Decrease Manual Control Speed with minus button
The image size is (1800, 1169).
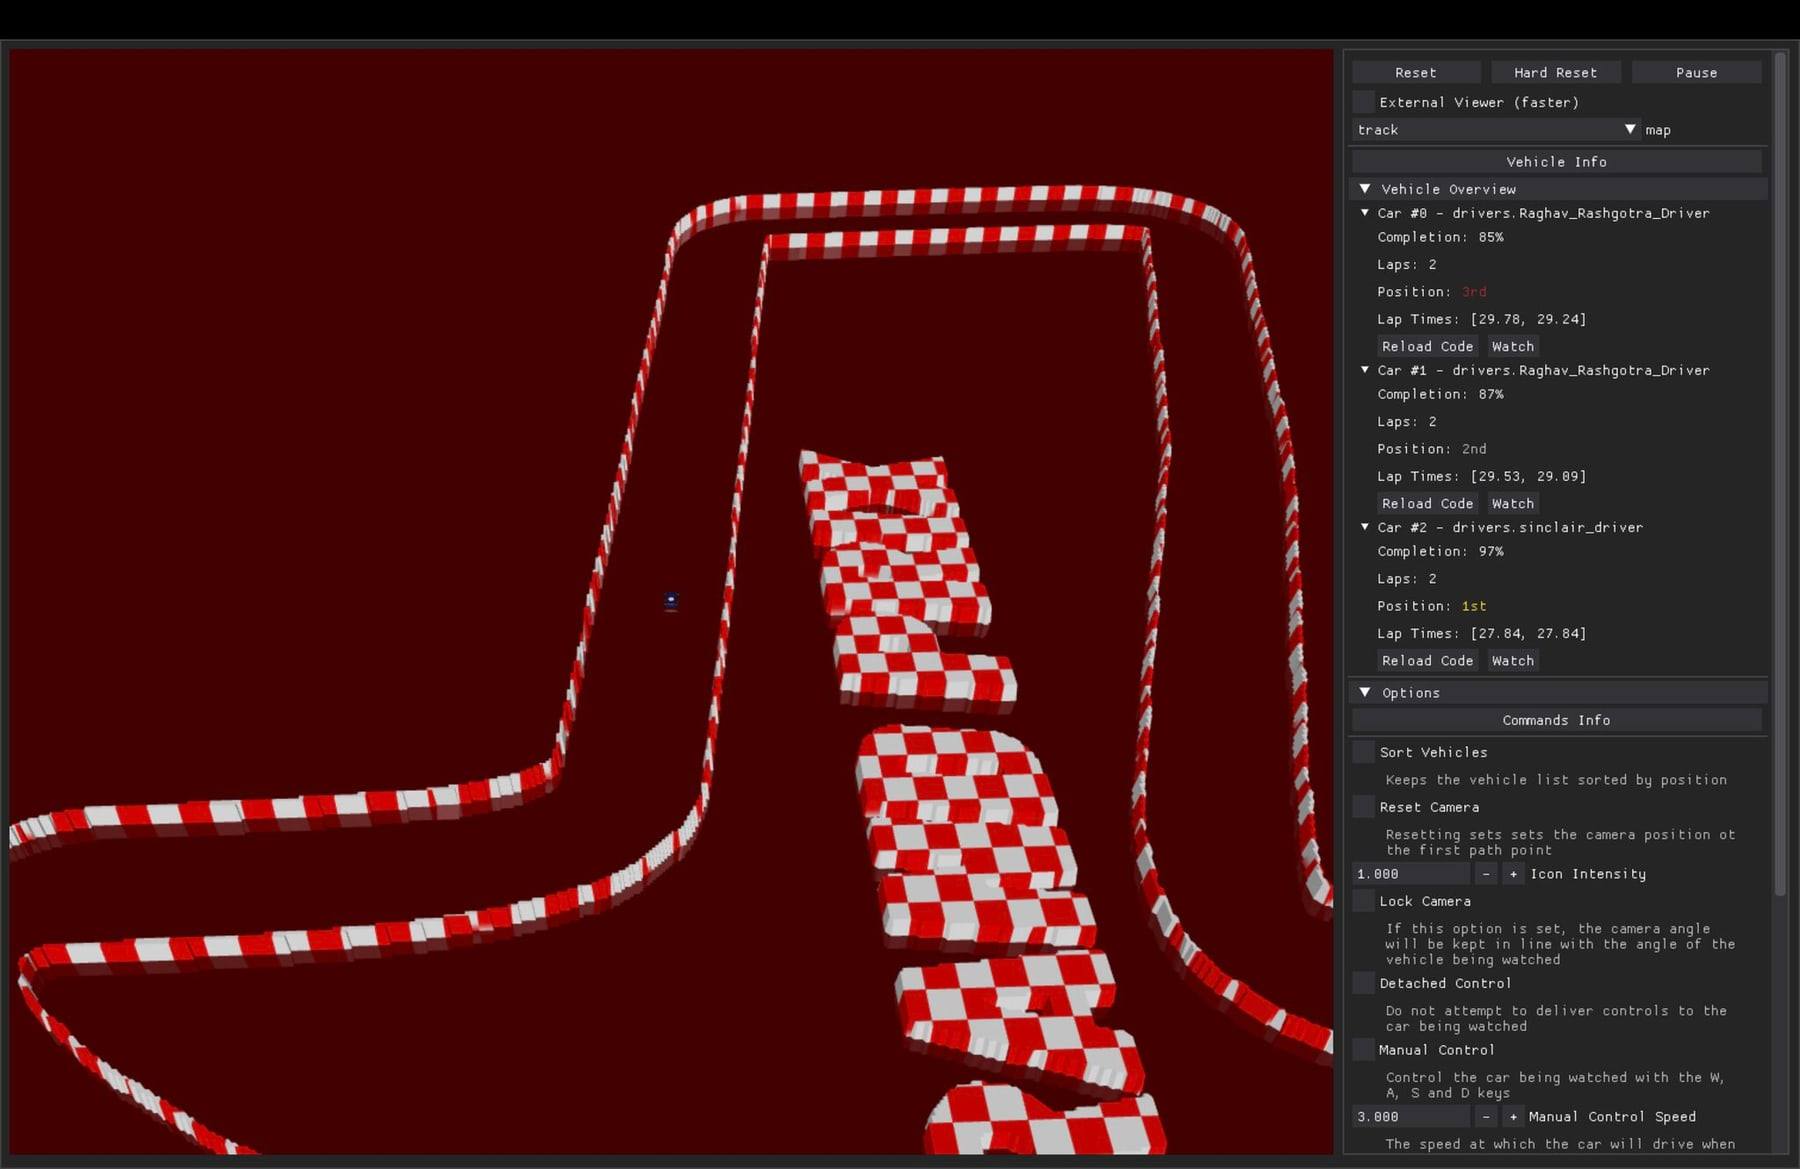(x=1486, y=1117)
